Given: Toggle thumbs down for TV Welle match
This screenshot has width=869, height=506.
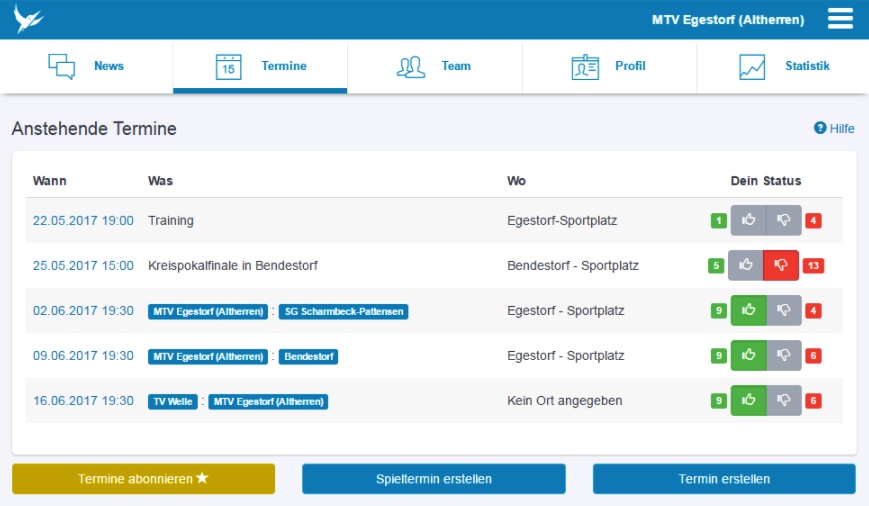Looking at the screenshot, I should [x=784, y=400].
